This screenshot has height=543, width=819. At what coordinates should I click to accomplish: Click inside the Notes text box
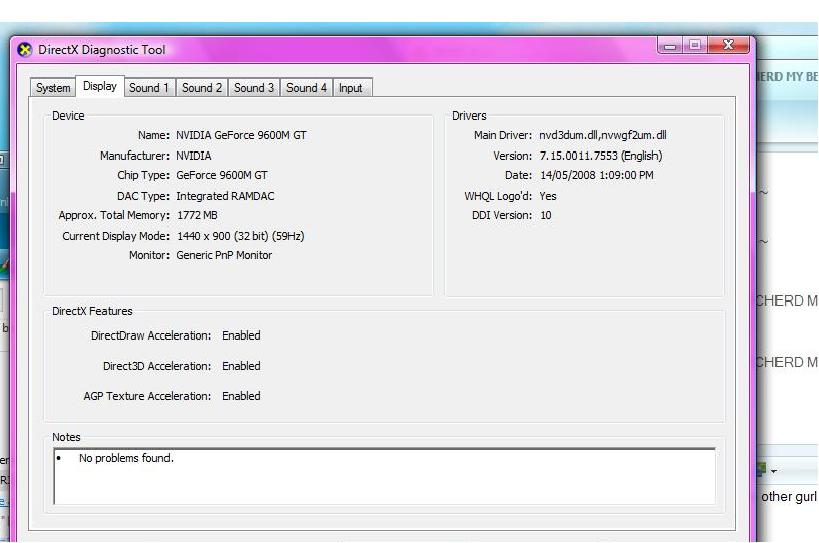384,480
